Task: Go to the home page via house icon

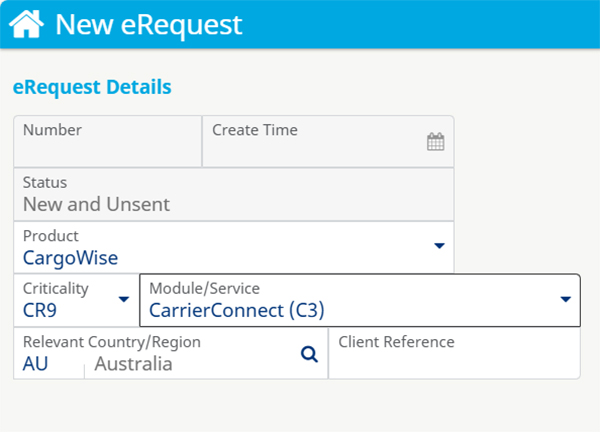Action: click(26, 24)
